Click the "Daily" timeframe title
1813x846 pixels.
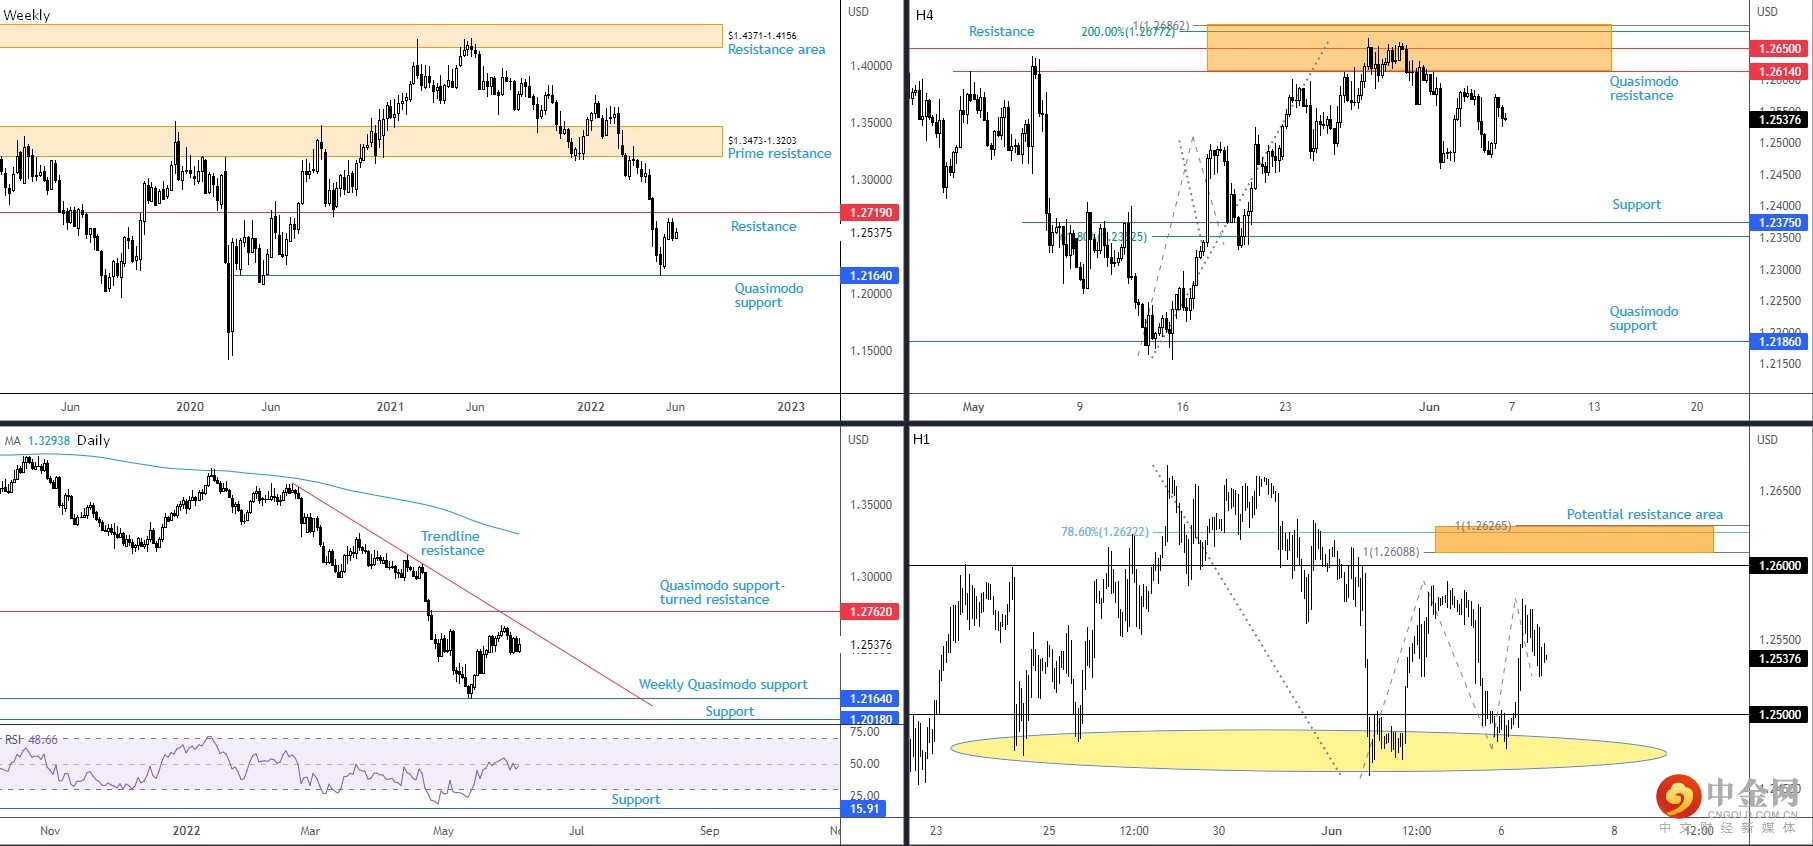[x=94, y=441]
